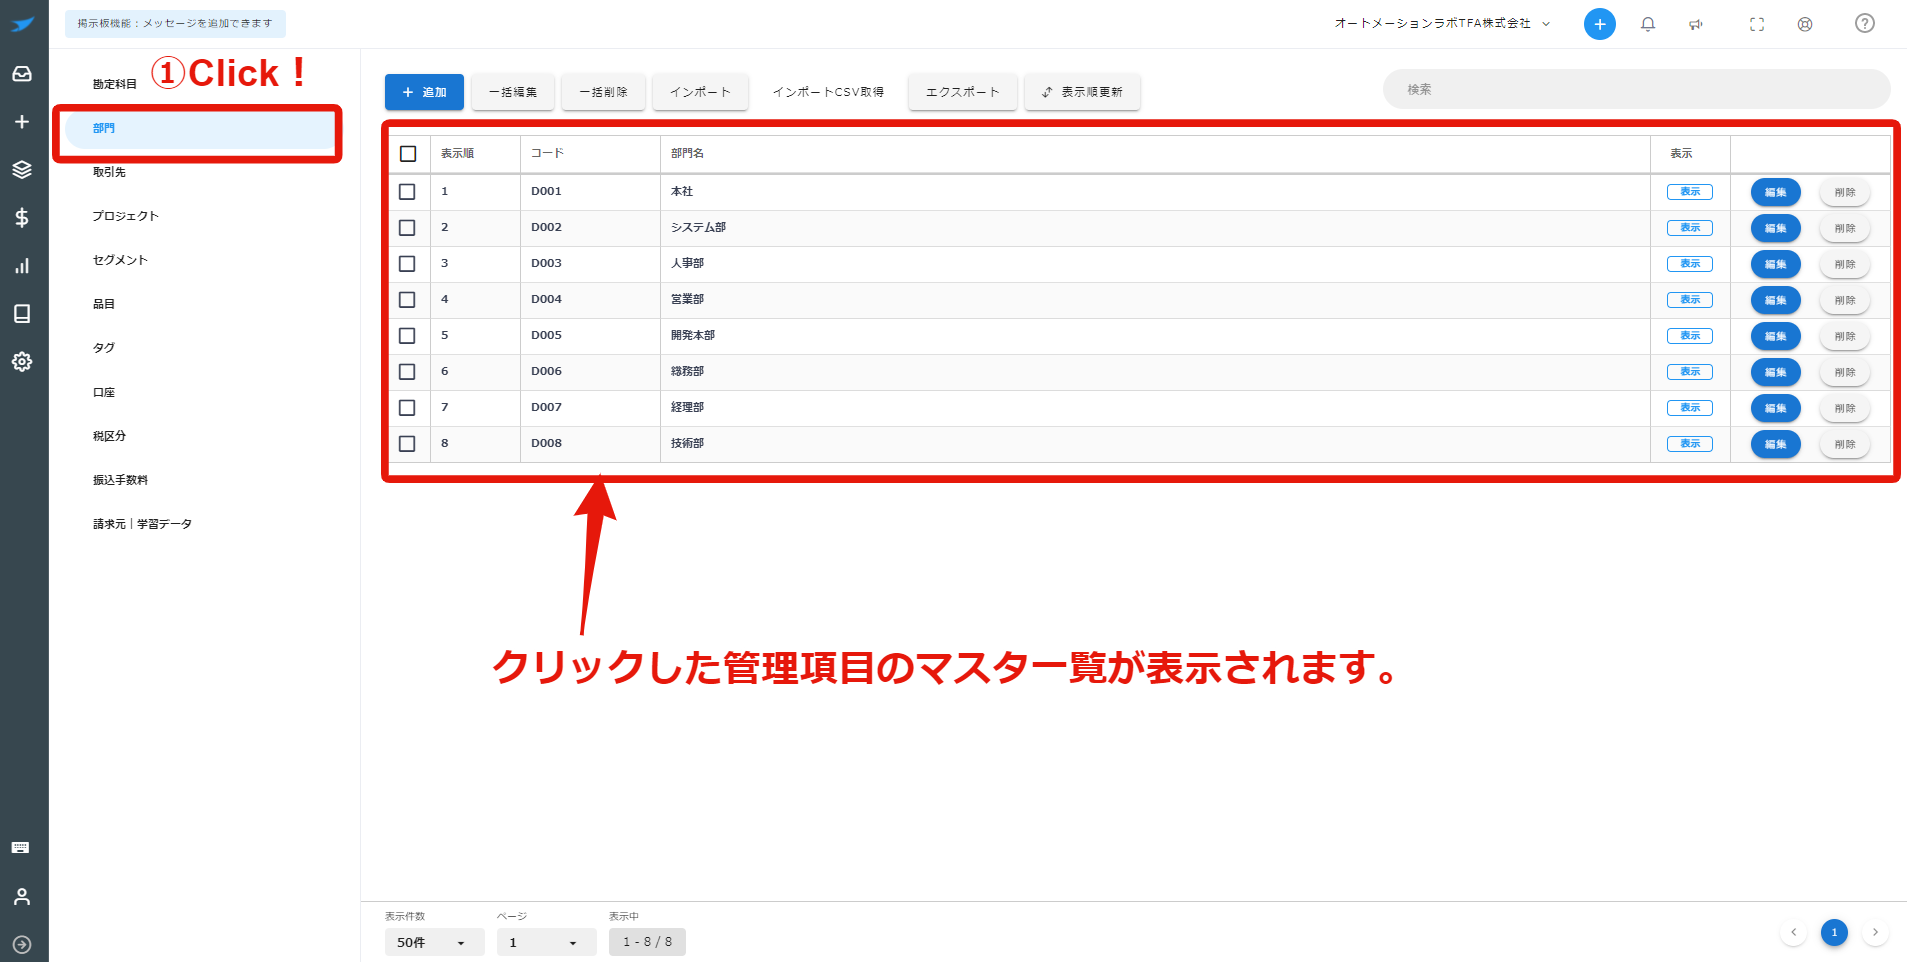The image size is (1907, 962).
Task: Click the 表示 badge for 人事部 row
Action: point(1690,264)
